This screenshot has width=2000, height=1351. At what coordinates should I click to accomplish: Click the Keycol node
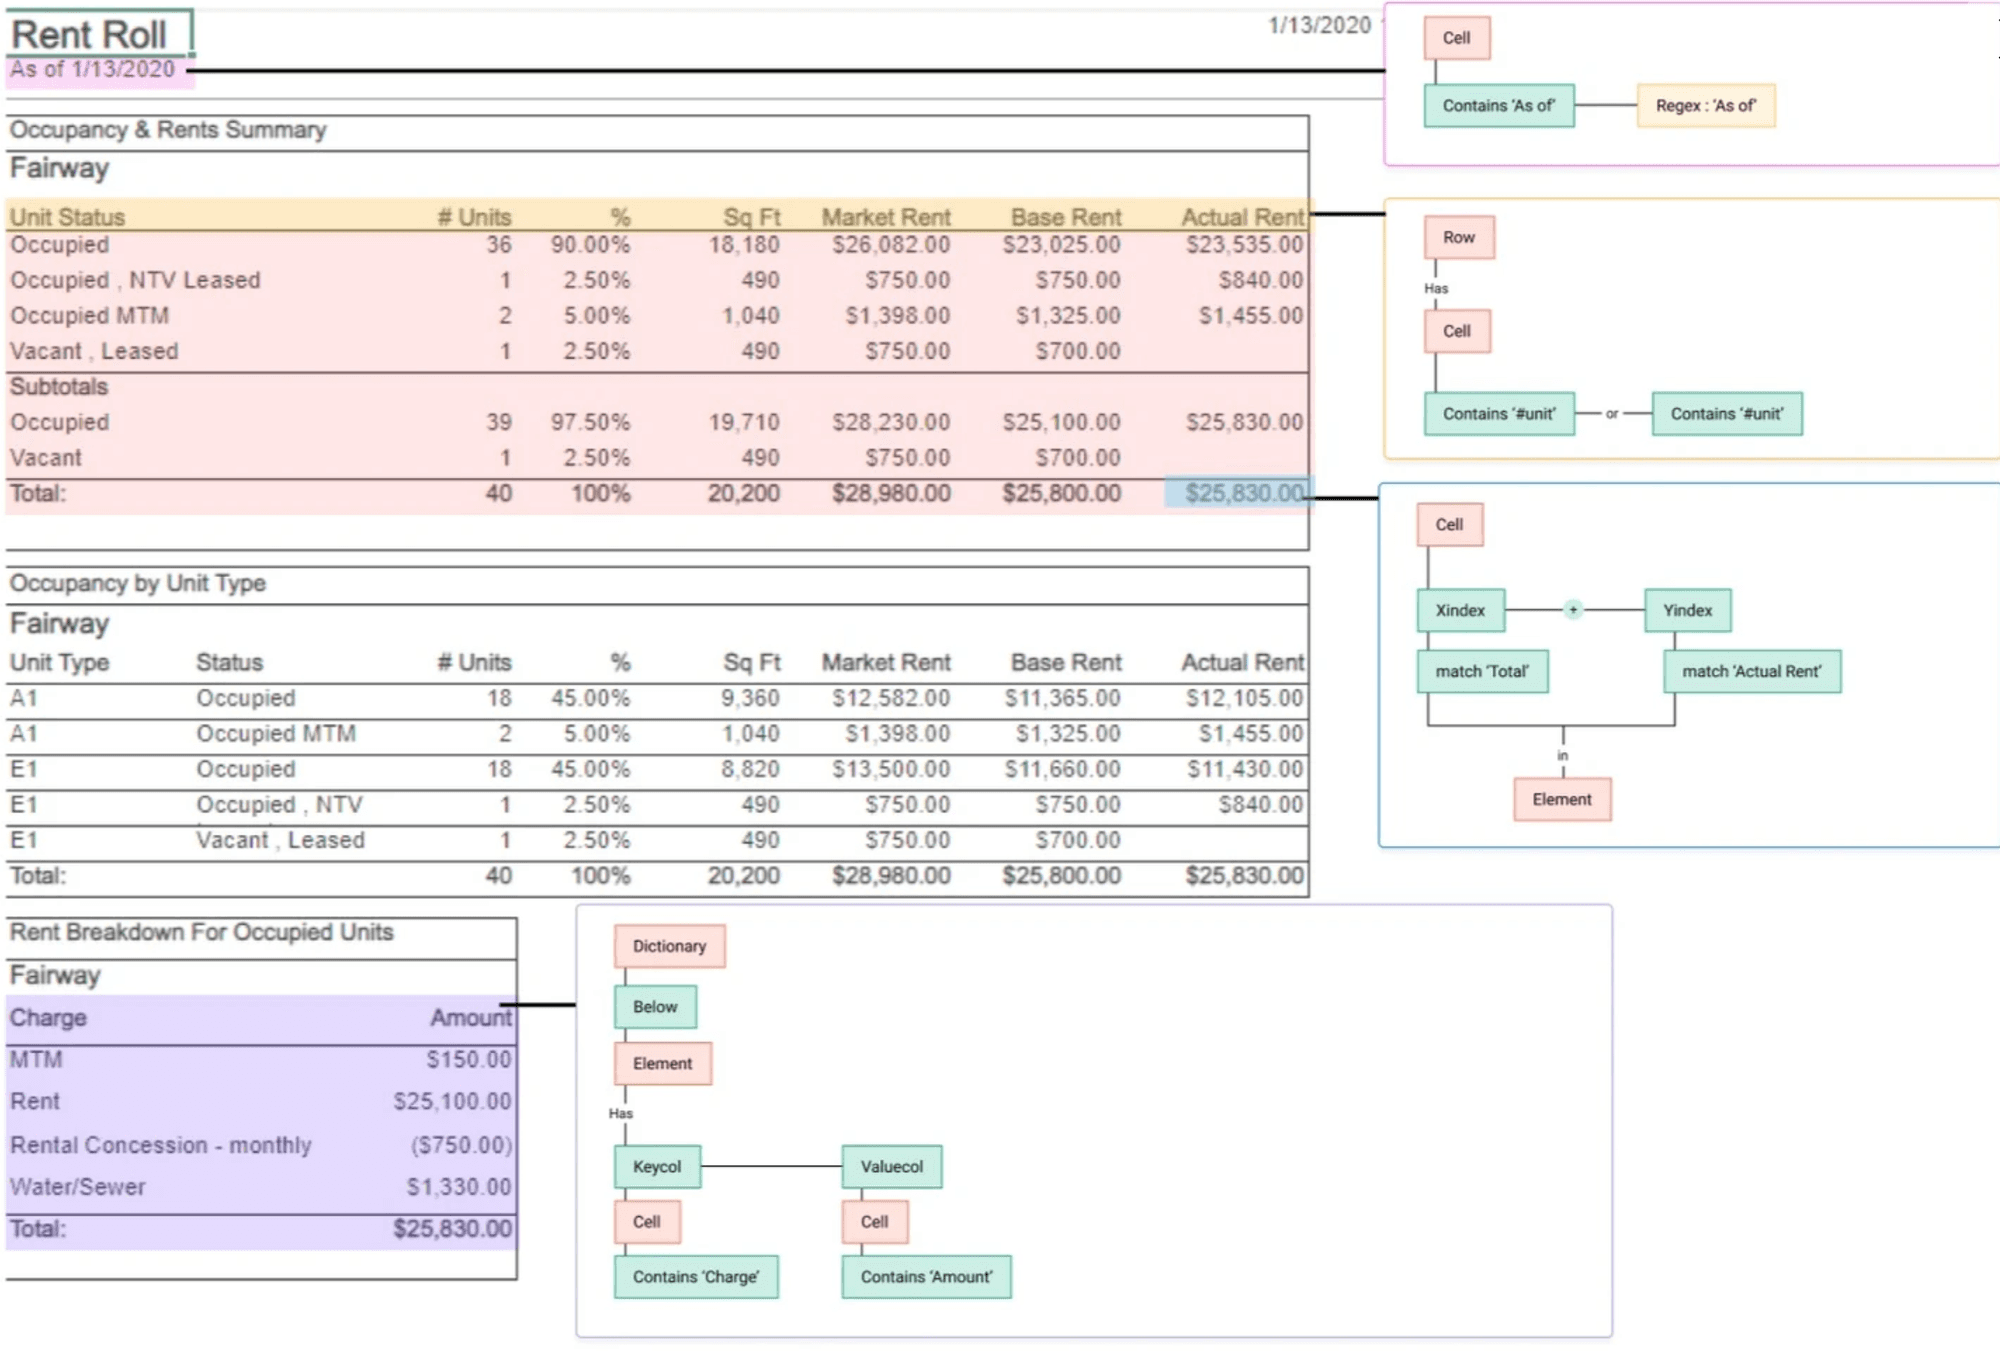656,1166
